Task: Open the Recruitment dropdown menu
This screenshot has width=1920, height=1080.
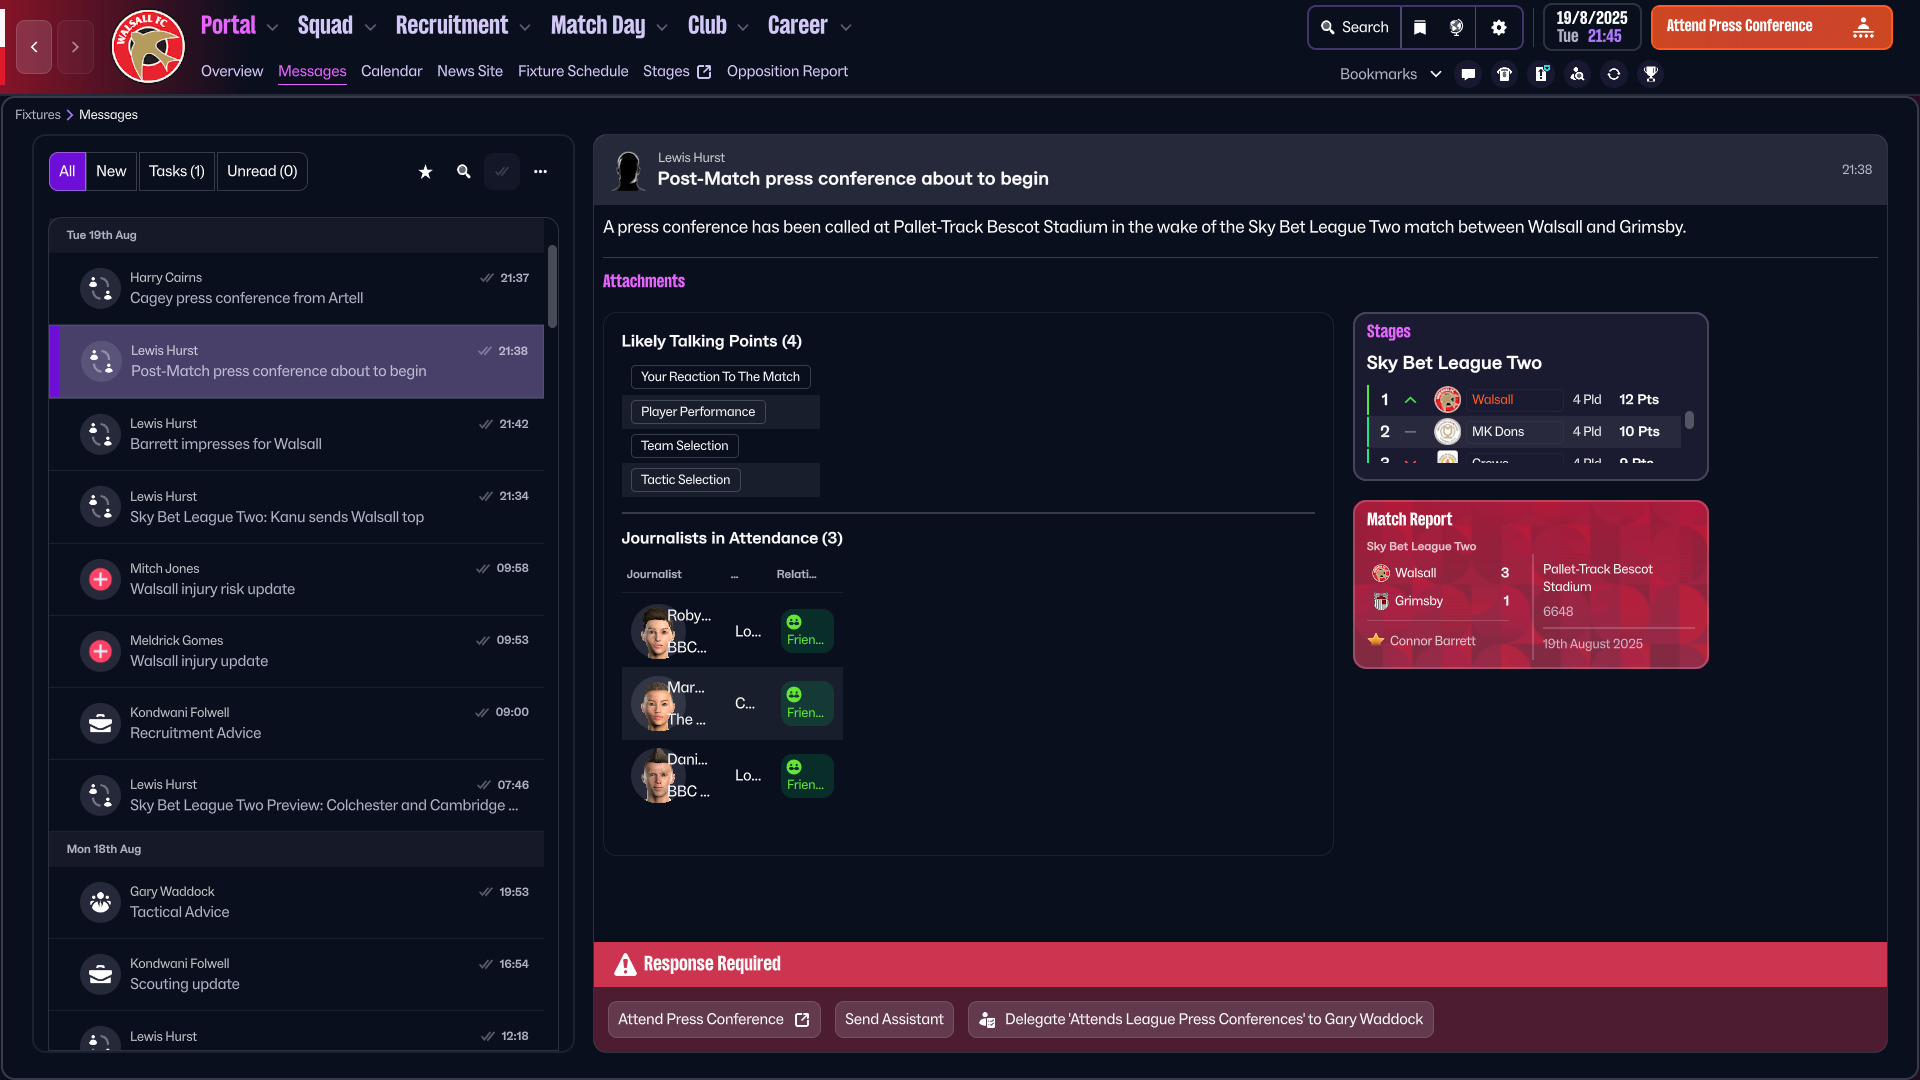Action: [463, 26]
